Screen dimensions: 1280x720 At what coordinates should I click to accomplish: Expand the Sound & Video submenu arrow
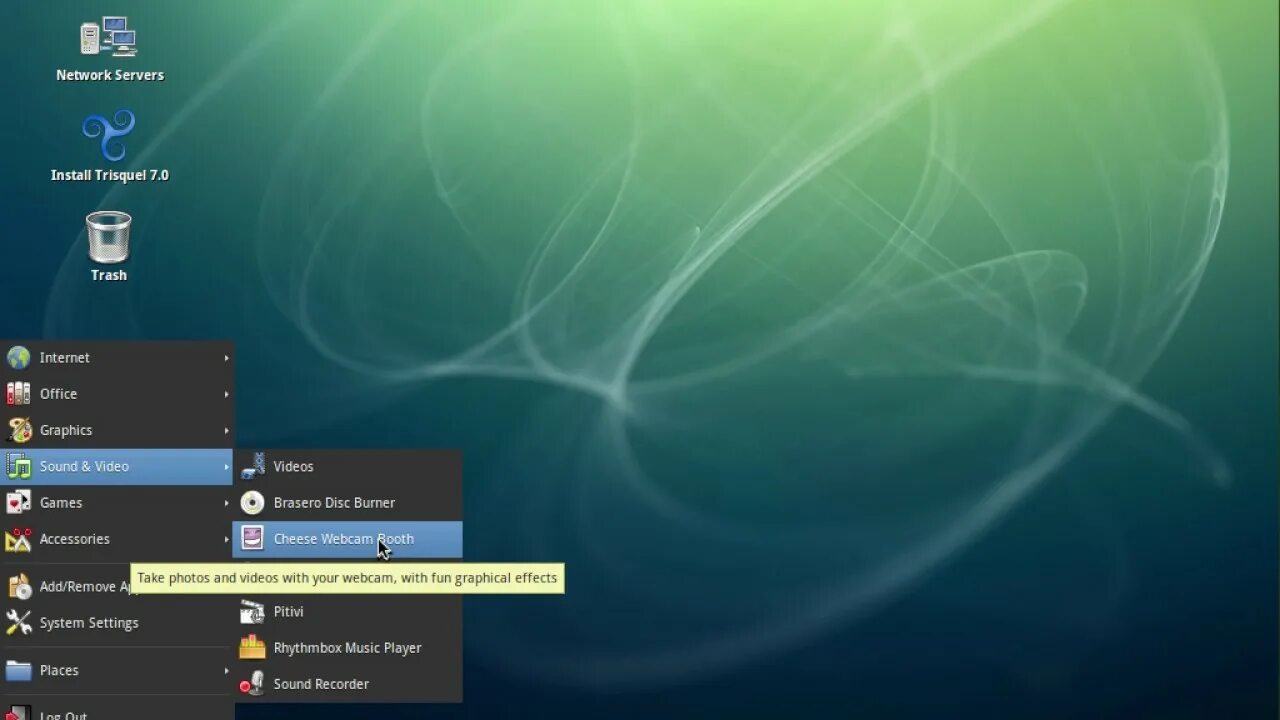point(227,466)
